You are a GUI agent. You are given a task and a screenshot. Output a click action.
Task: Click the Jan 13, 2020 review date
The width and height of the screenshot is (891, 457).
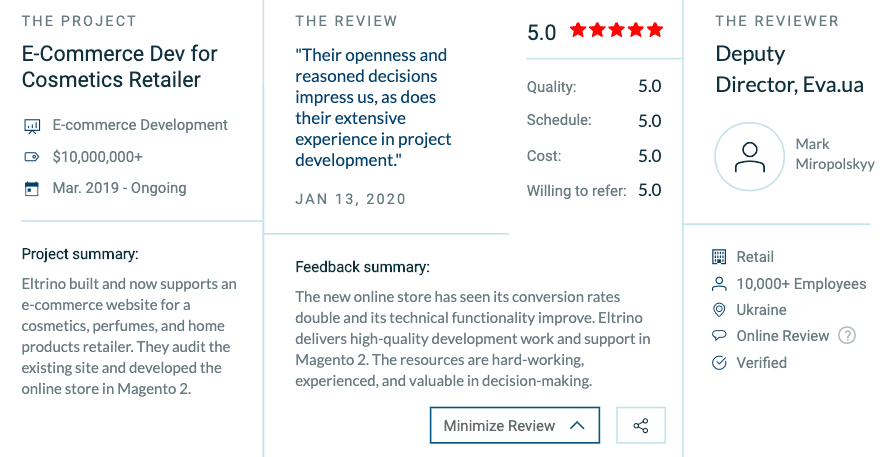point(350,199)
